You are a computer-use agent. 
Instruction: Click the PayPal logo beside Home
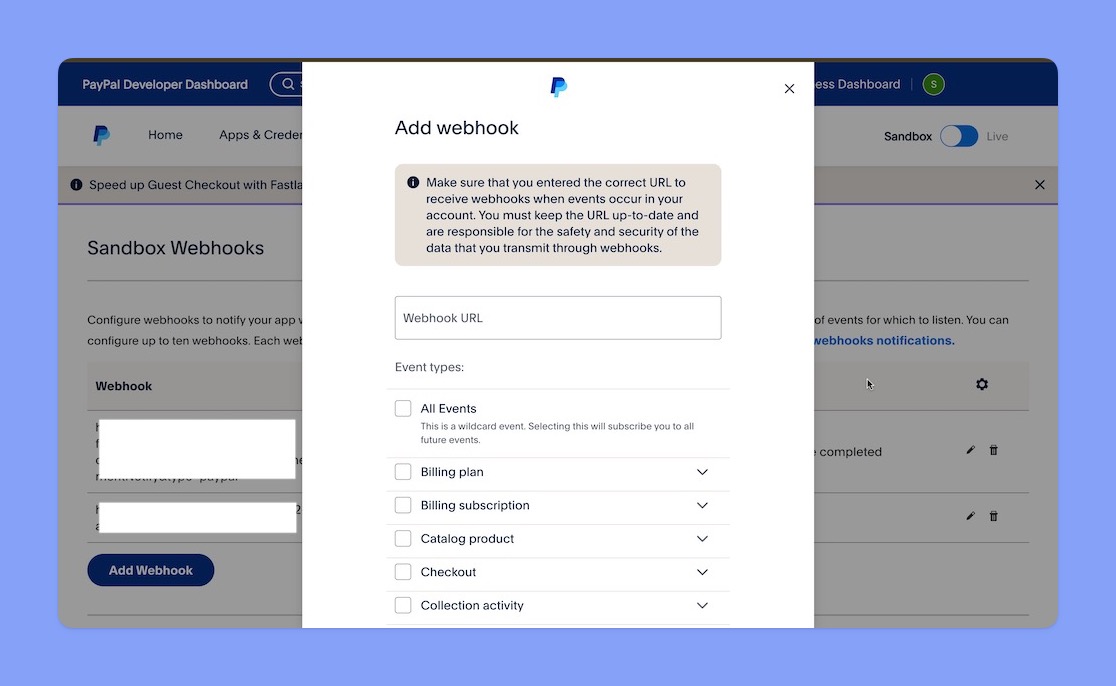101,135
